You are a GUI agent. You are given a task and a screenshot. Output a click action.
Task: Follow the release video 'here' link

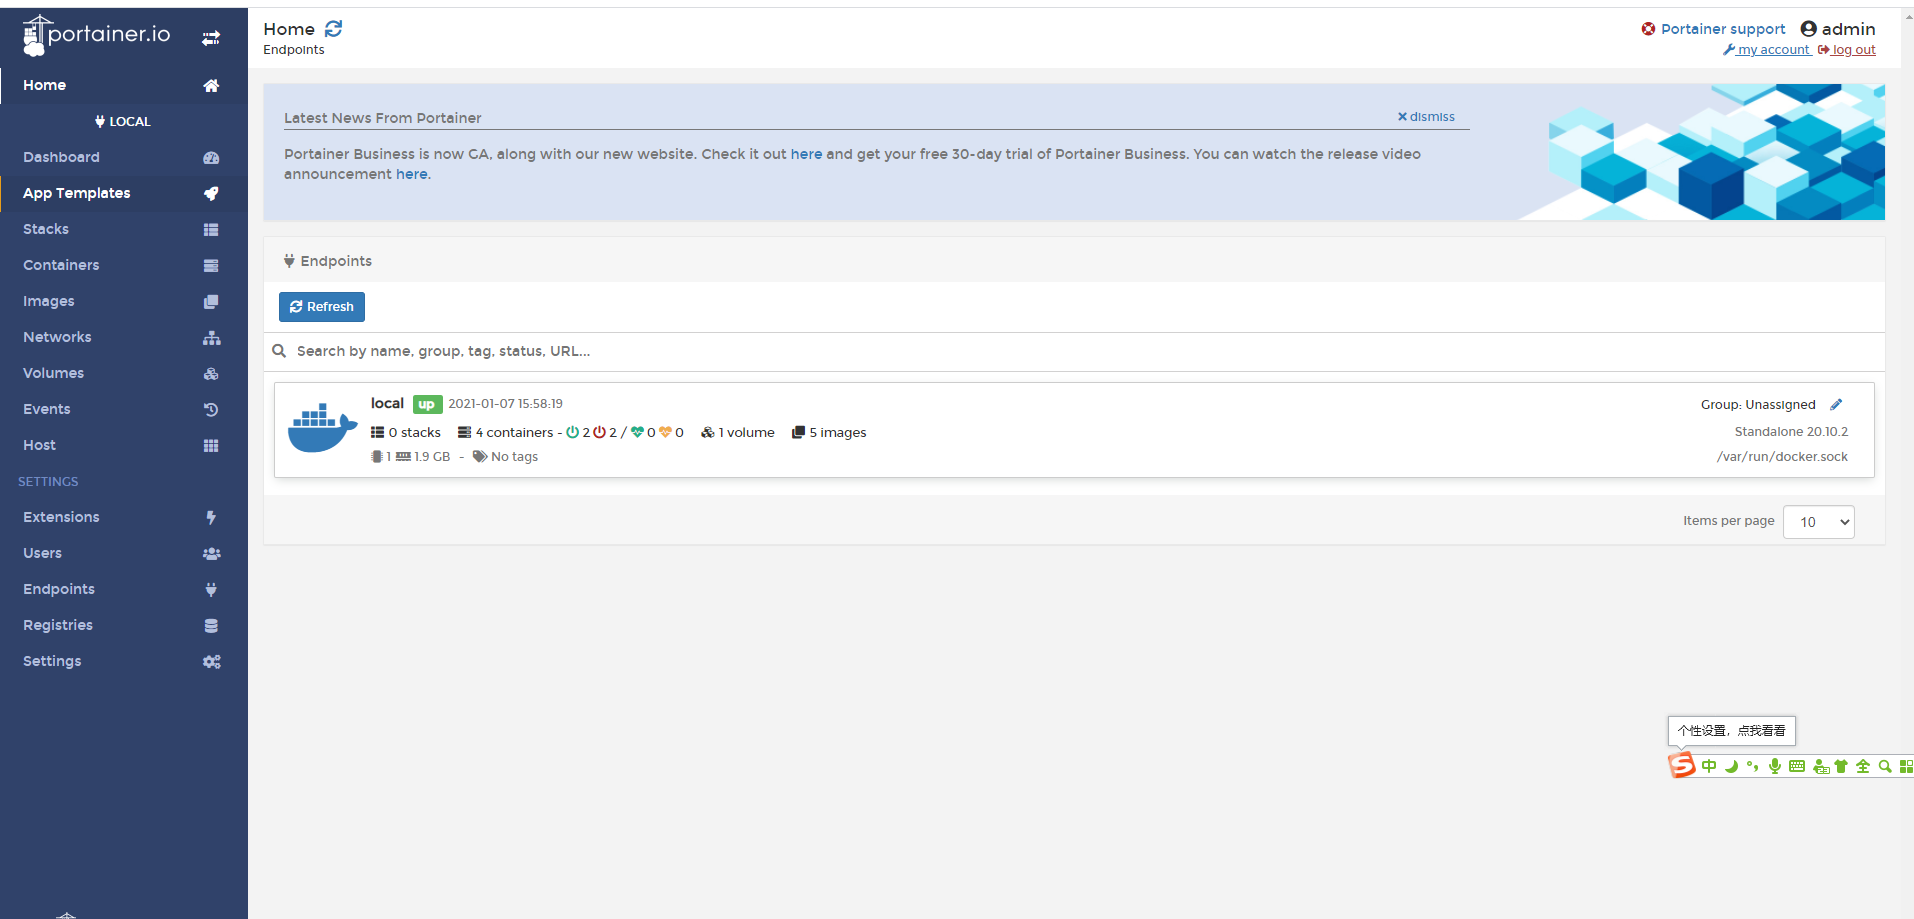pyautogui.click(x=411, y=174)
